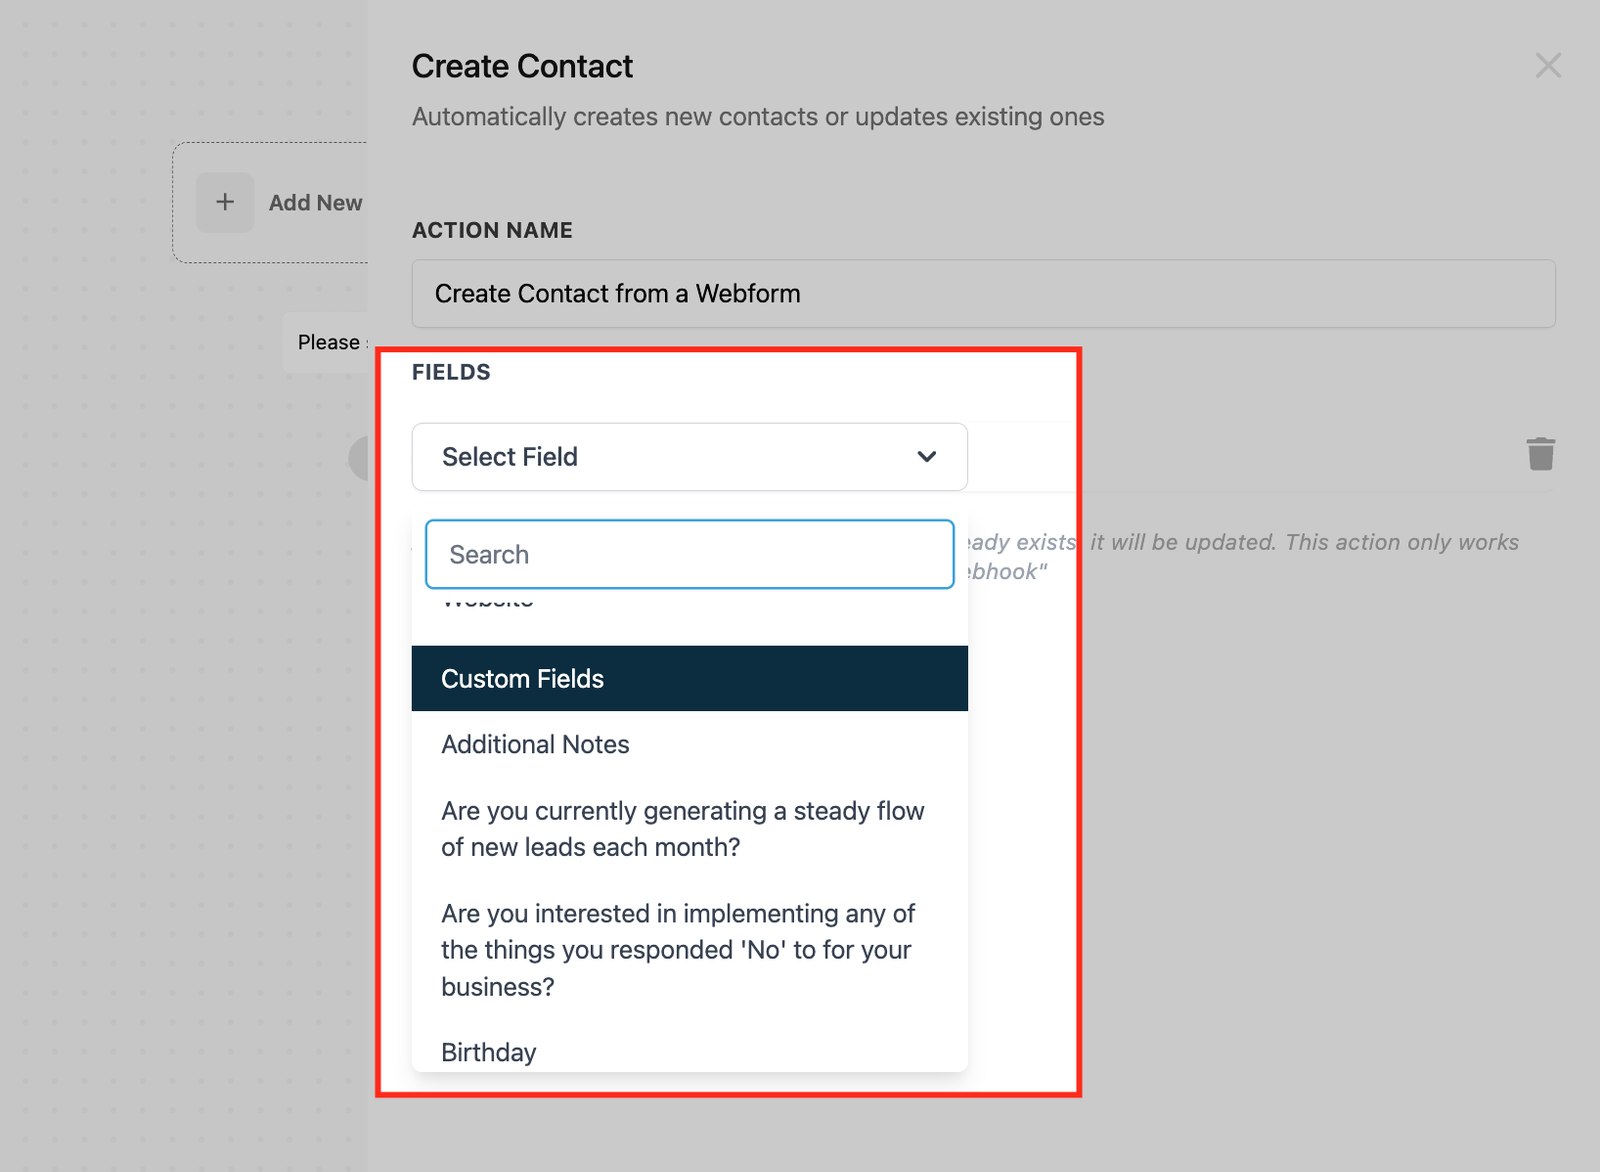Click the FIELDS section label
The height and width of the screenshot is (1172, 1600).
tap(451, 372)
